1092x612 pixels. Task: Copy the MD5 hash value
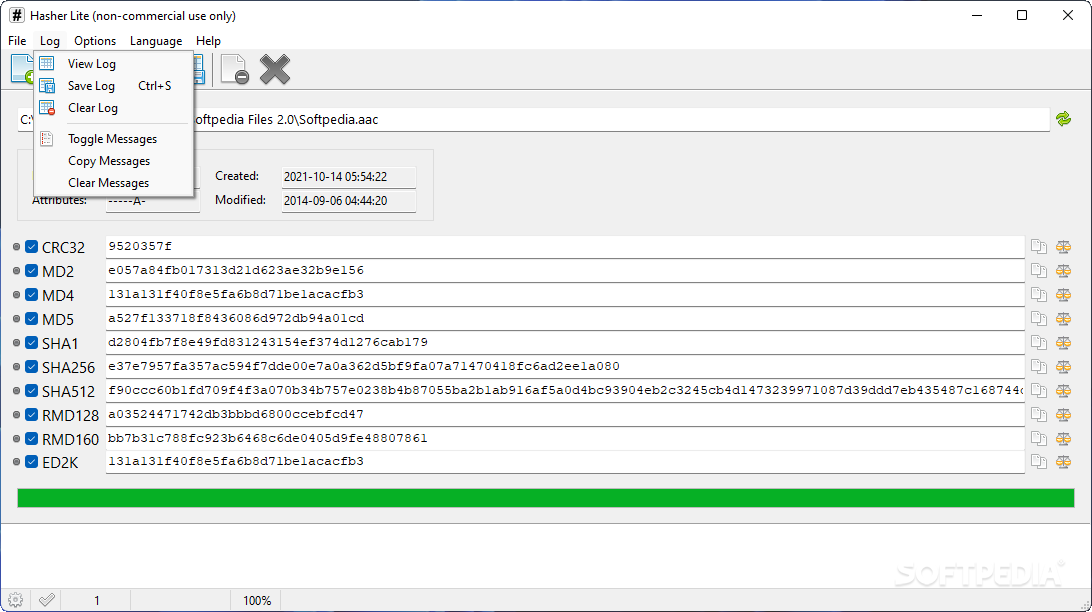point(1039,319)
